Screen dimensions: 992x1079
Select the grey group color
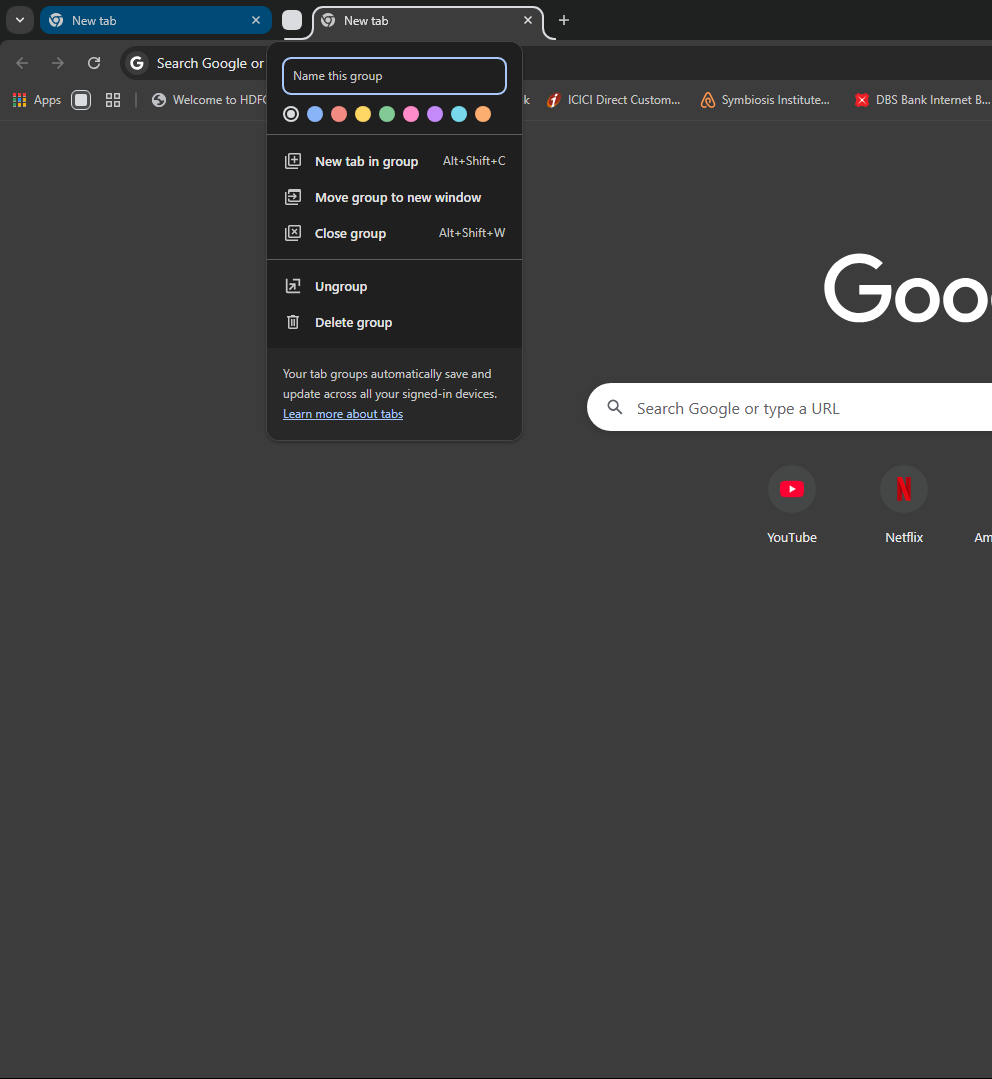[291, 114]
